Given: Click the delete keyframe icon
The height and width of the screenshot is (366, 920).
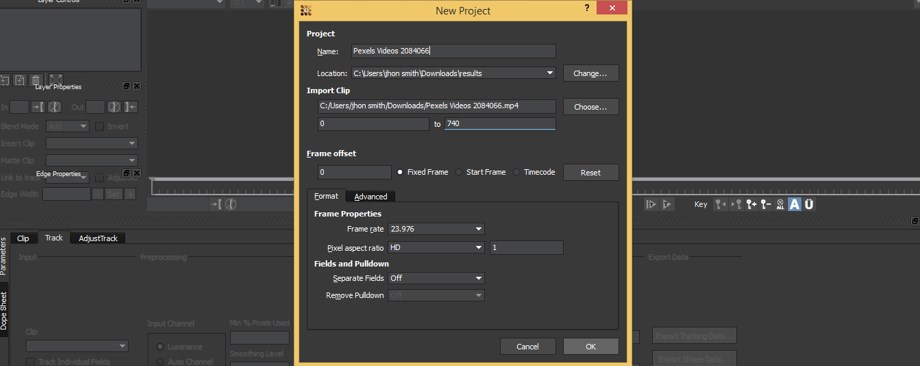Looking at the screenshot, I should (765, 204).
